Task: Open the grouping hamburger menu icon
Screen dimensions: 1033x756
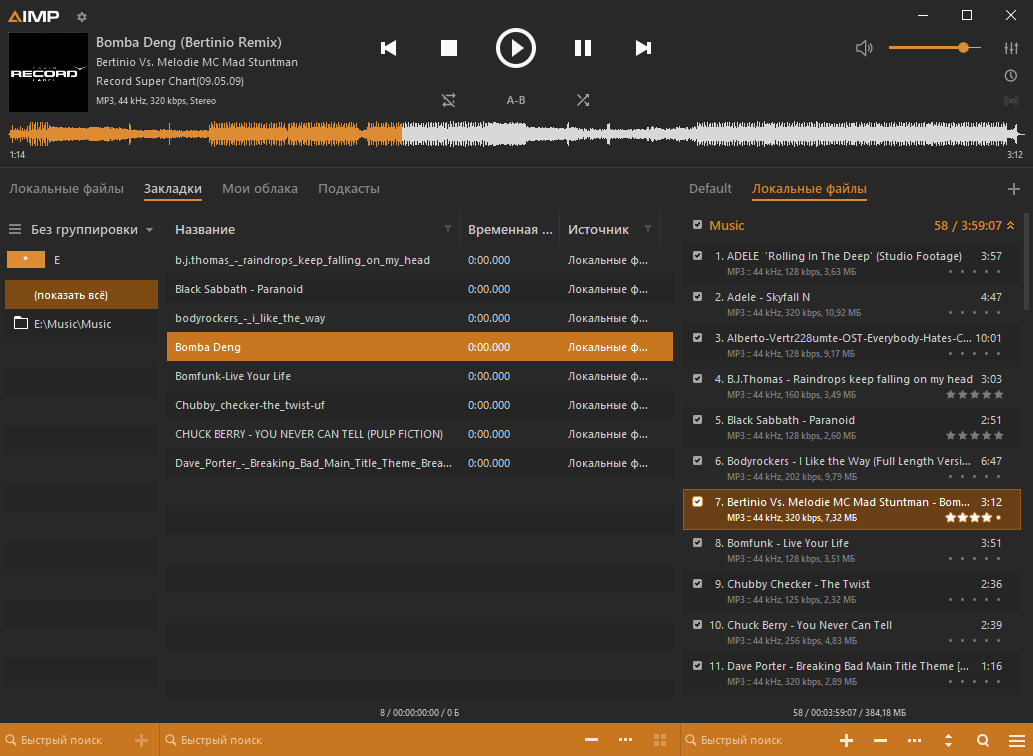Action: [15, 229]
